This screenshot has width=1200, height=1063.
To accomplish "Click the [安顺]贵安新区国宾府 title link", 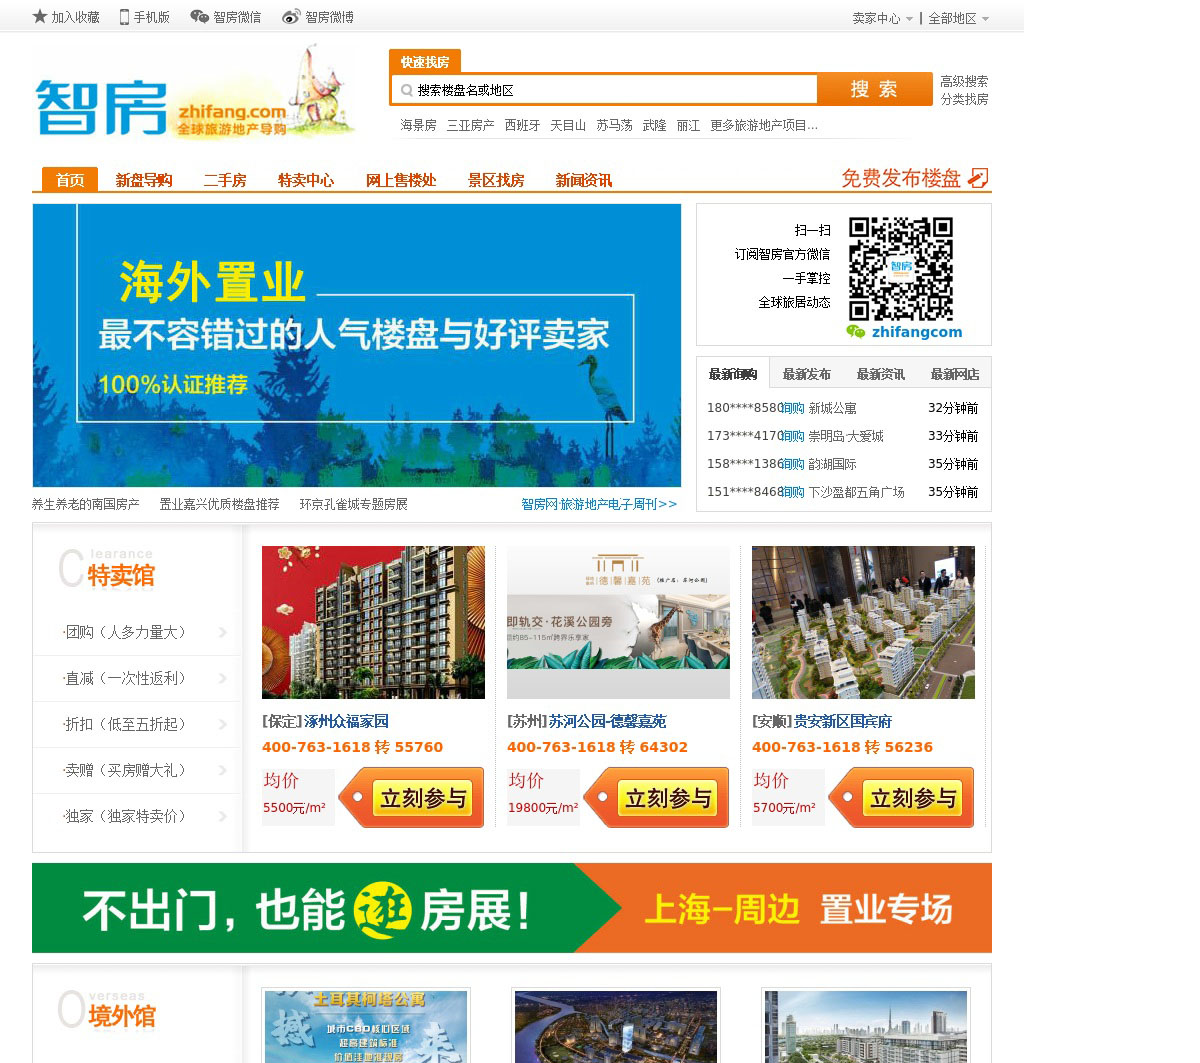I will (x=822, y=721).
